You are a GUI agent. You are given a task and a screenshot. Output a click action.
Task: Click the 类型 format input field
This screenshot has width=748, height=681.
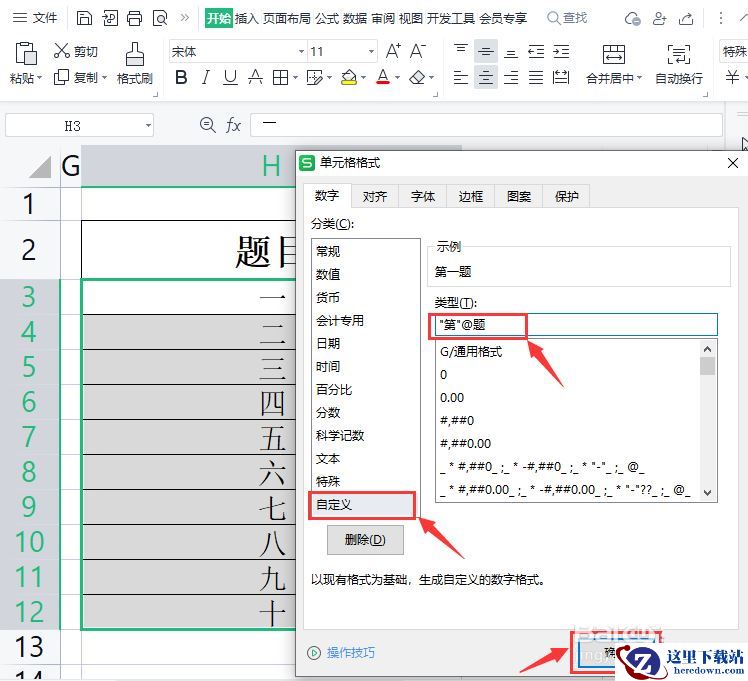(576, 325)
